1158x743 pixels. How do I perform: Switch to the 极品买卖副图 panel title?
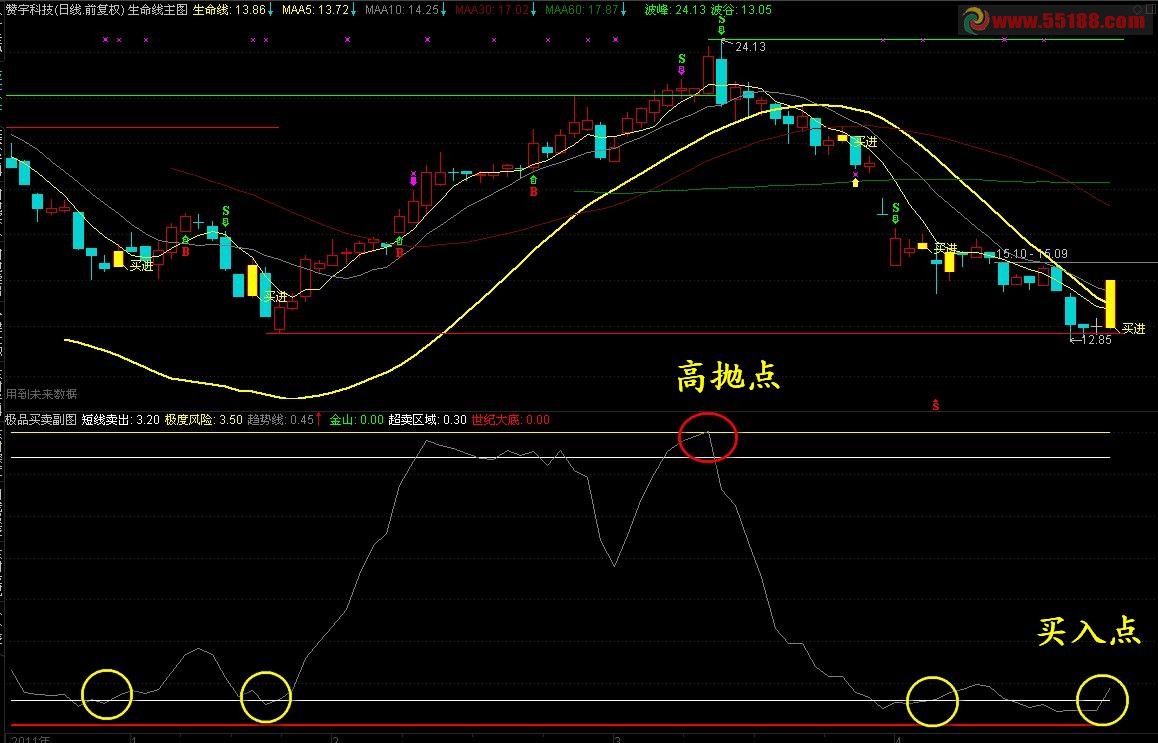click(42, 421)
